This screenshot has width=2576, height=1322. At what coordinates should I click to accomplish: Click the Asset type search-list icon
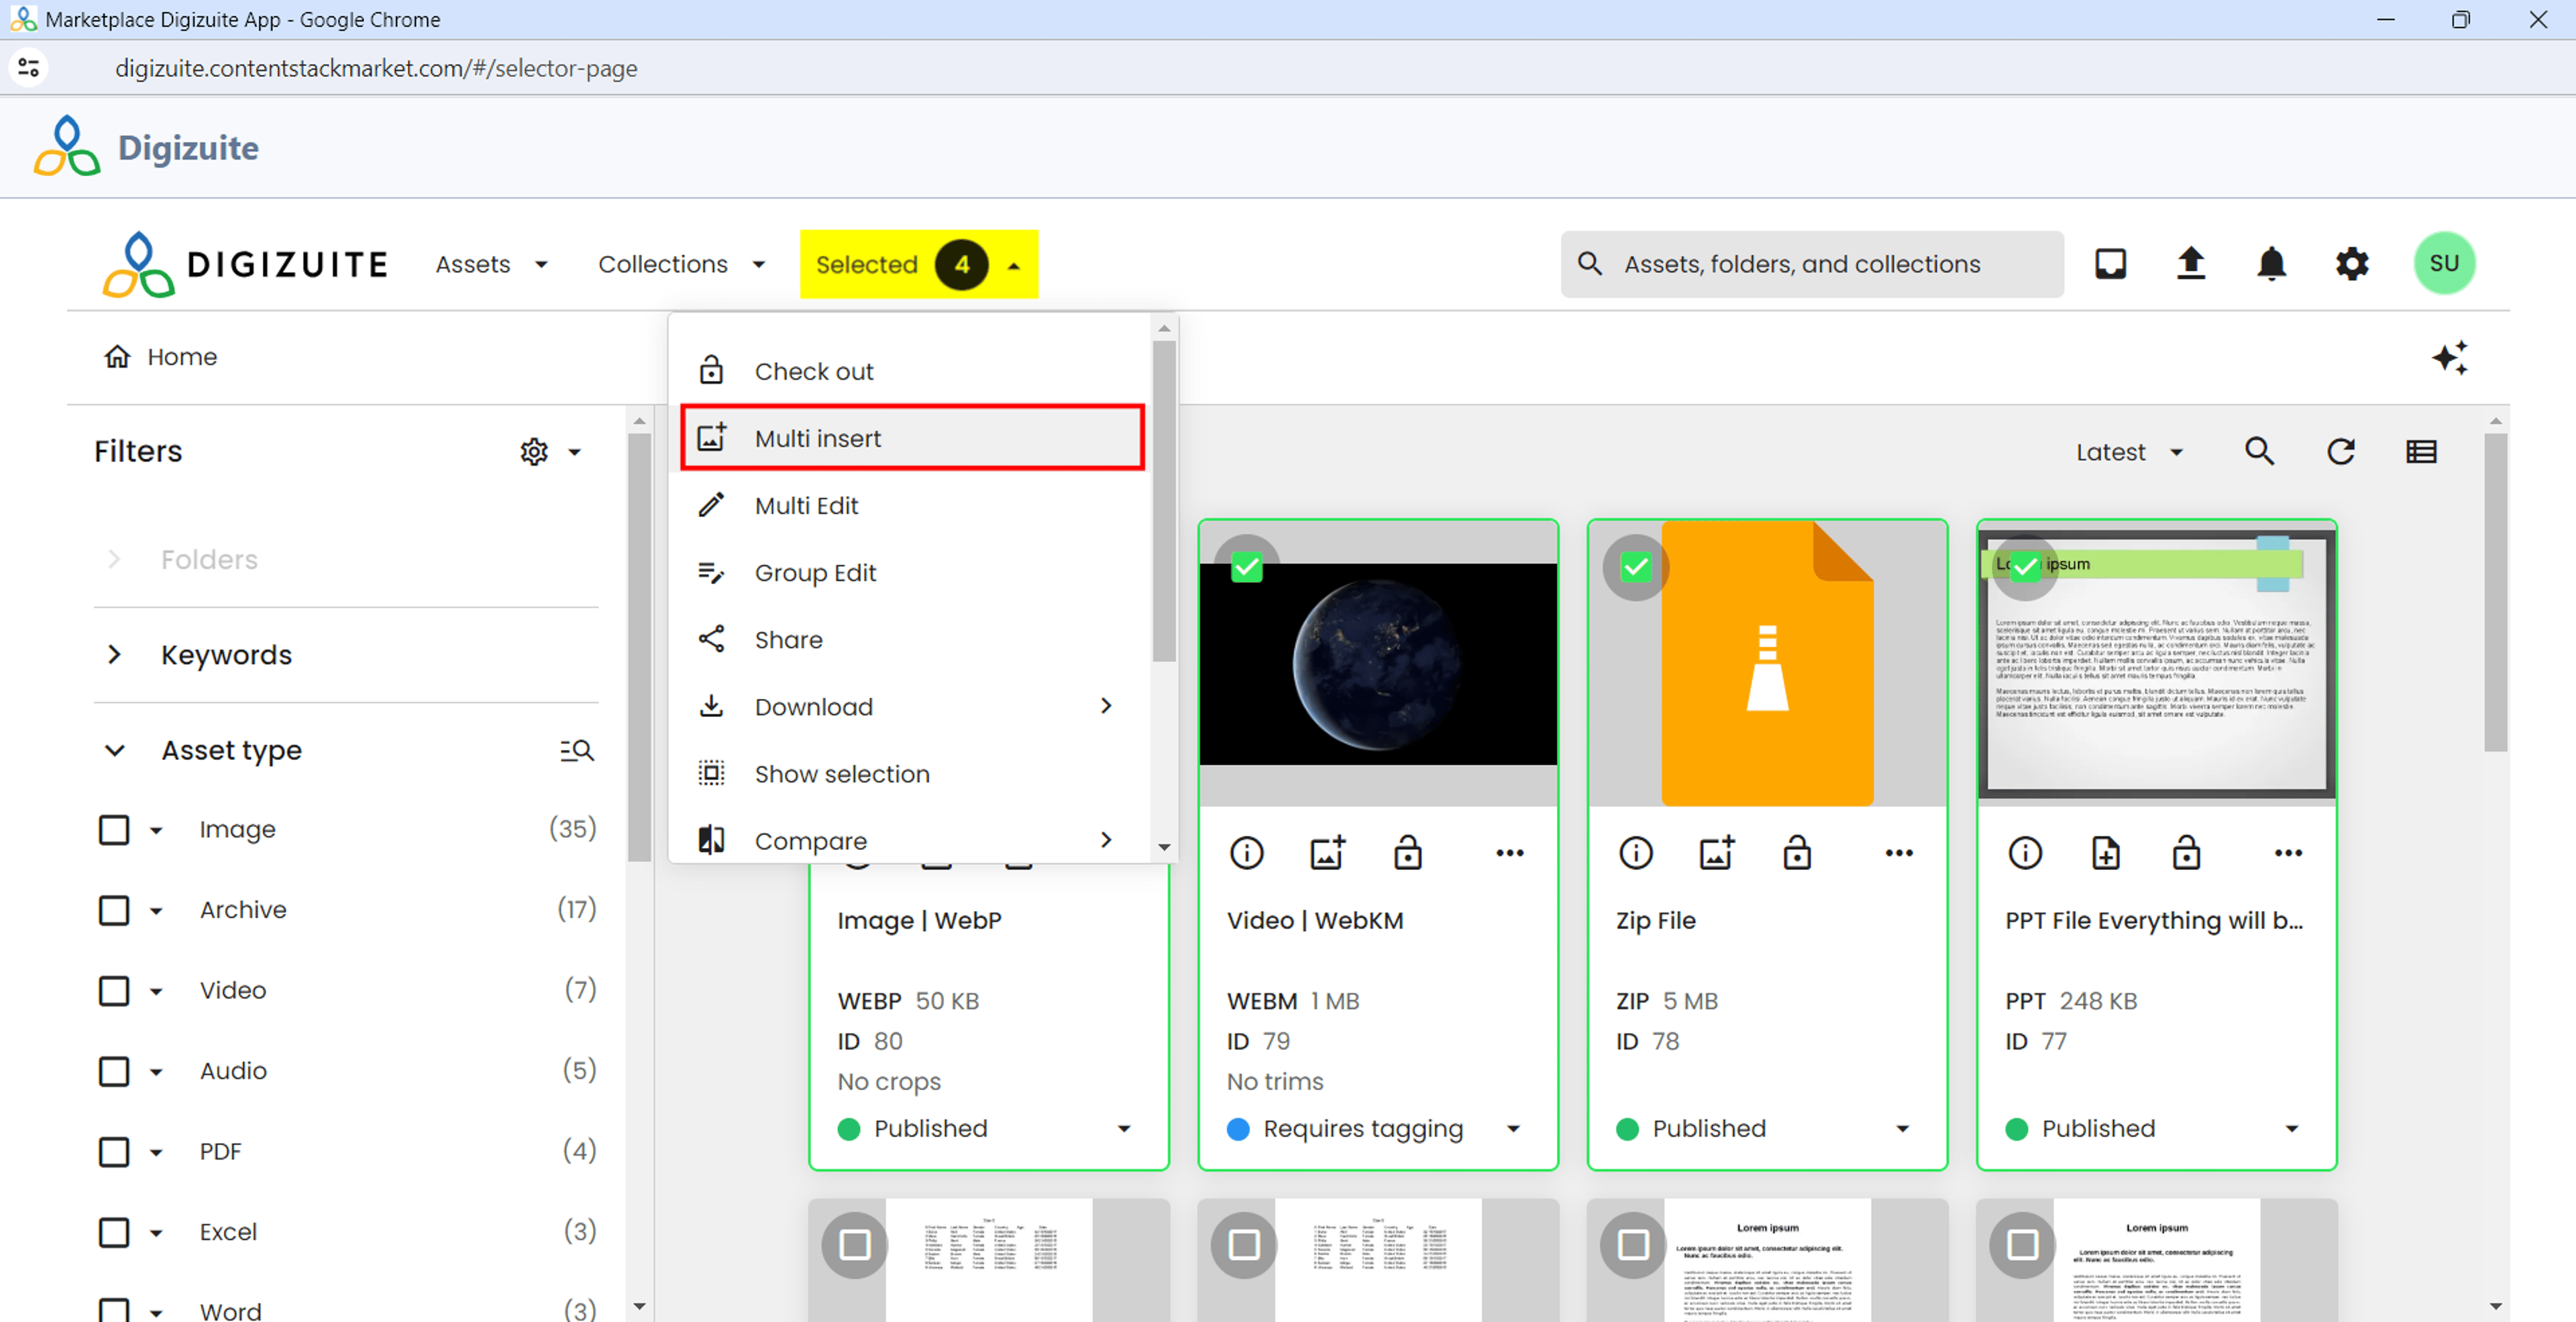[x=577, y=750]
